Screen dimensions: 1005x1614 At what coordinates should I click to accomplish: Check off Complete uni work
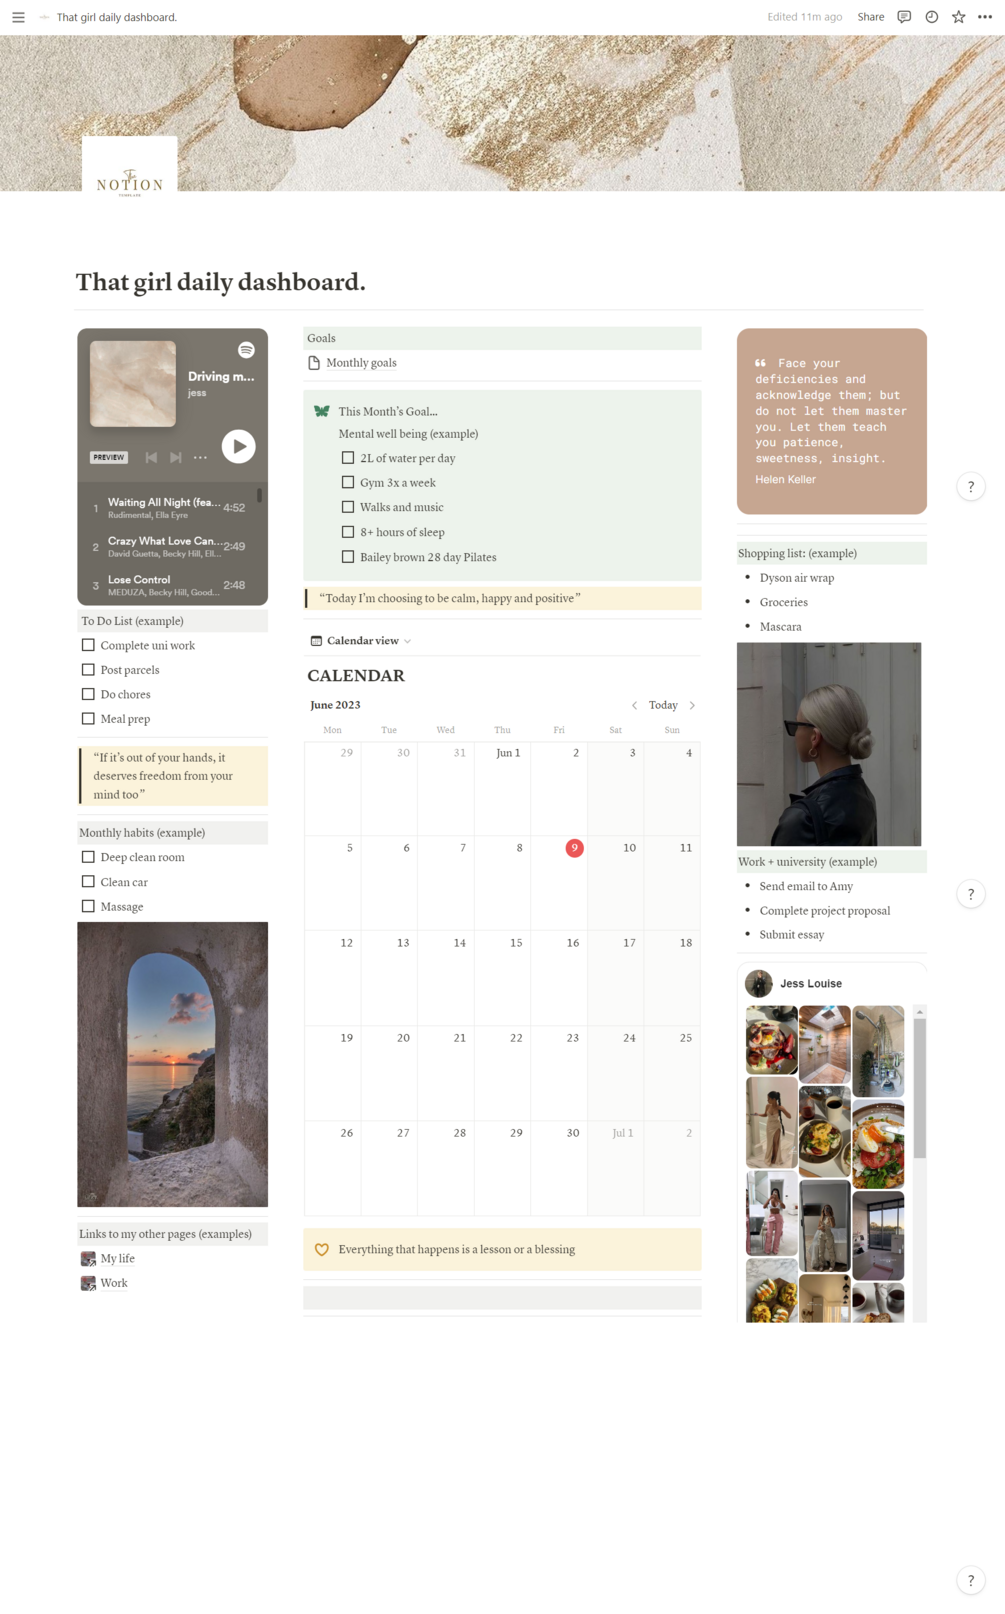[x=88, y=645]
